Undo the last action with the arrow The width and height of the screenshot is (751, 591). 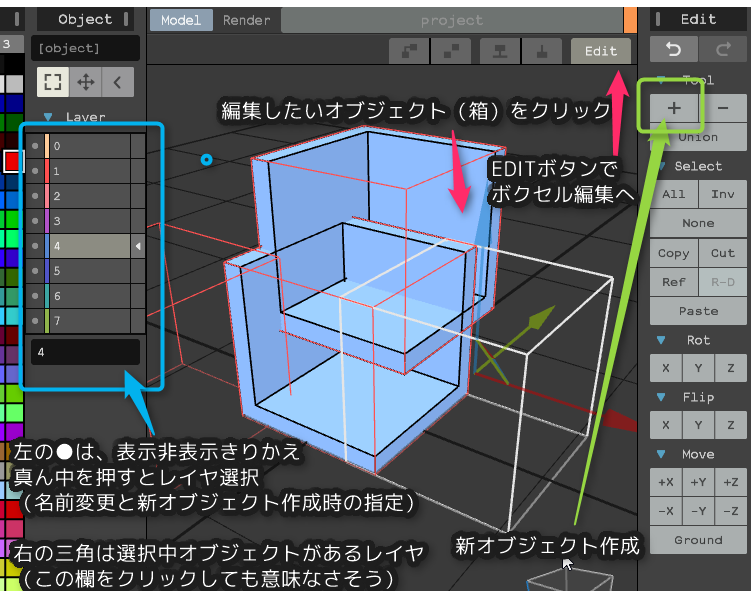[x=673, y=49]
